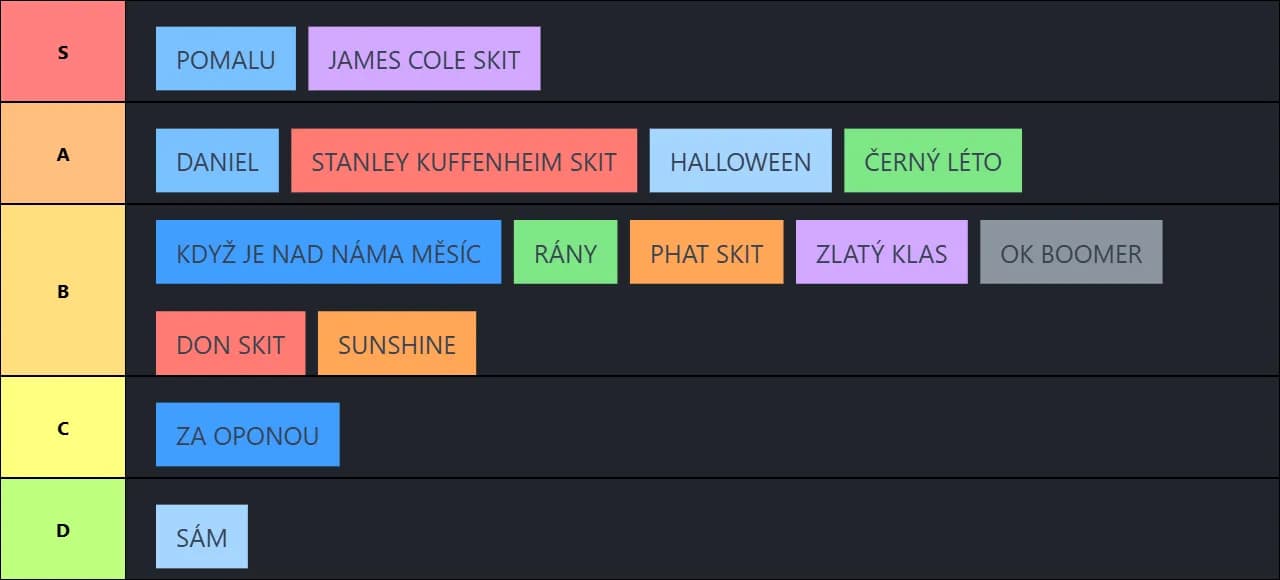Click the B tier label cell
Screen dimensions: 1280x580
(63, 291)
